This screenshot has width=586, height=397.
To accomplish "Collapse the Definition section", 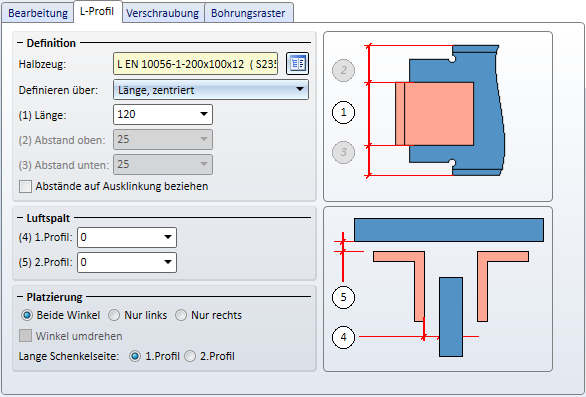I will click(x=20, y=43).
